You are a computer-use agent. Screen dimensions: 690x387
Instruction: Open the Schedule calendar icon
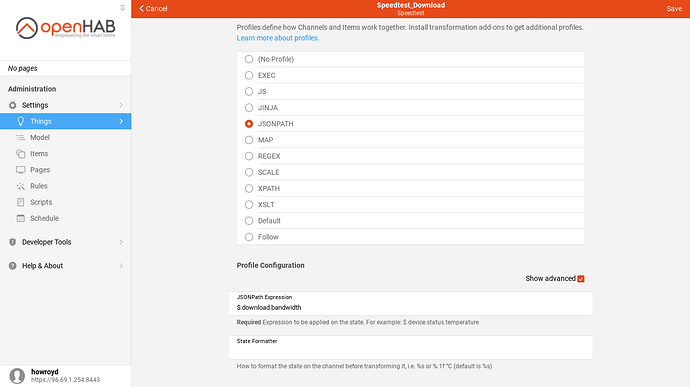pyautogui.click(x=21, y=218)
